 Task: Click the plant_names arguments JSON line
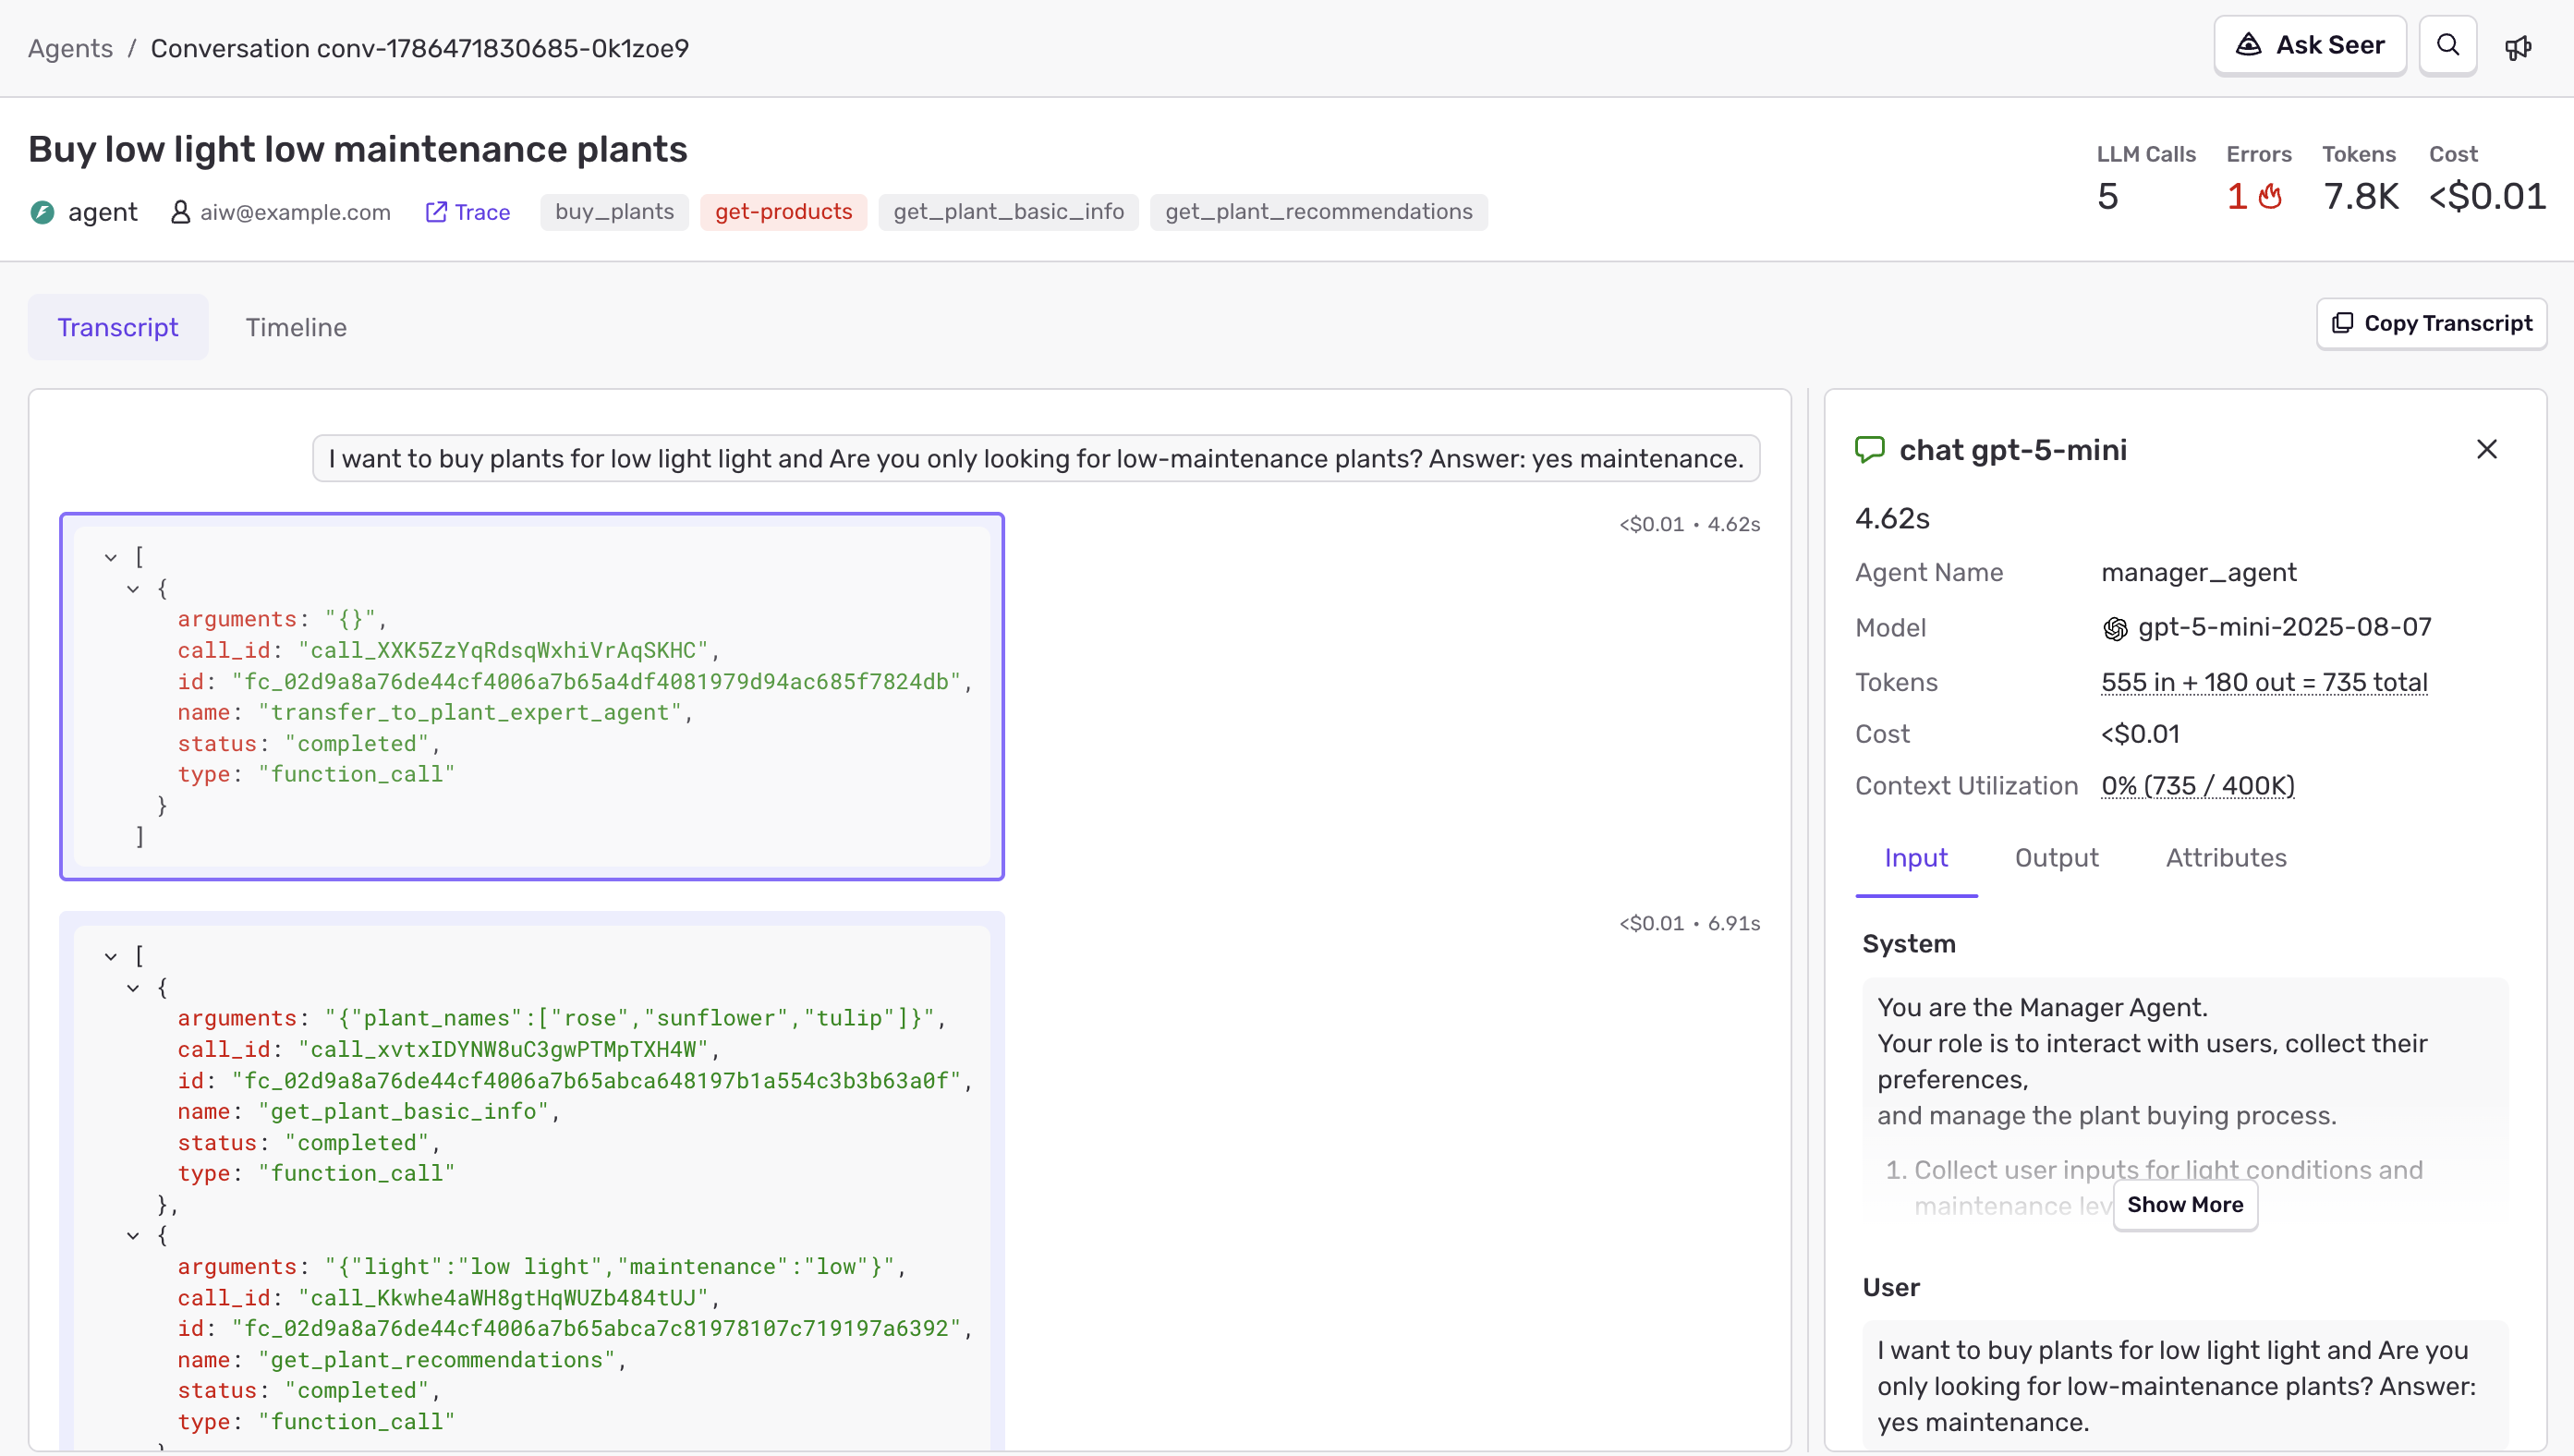click(562, 1018)
